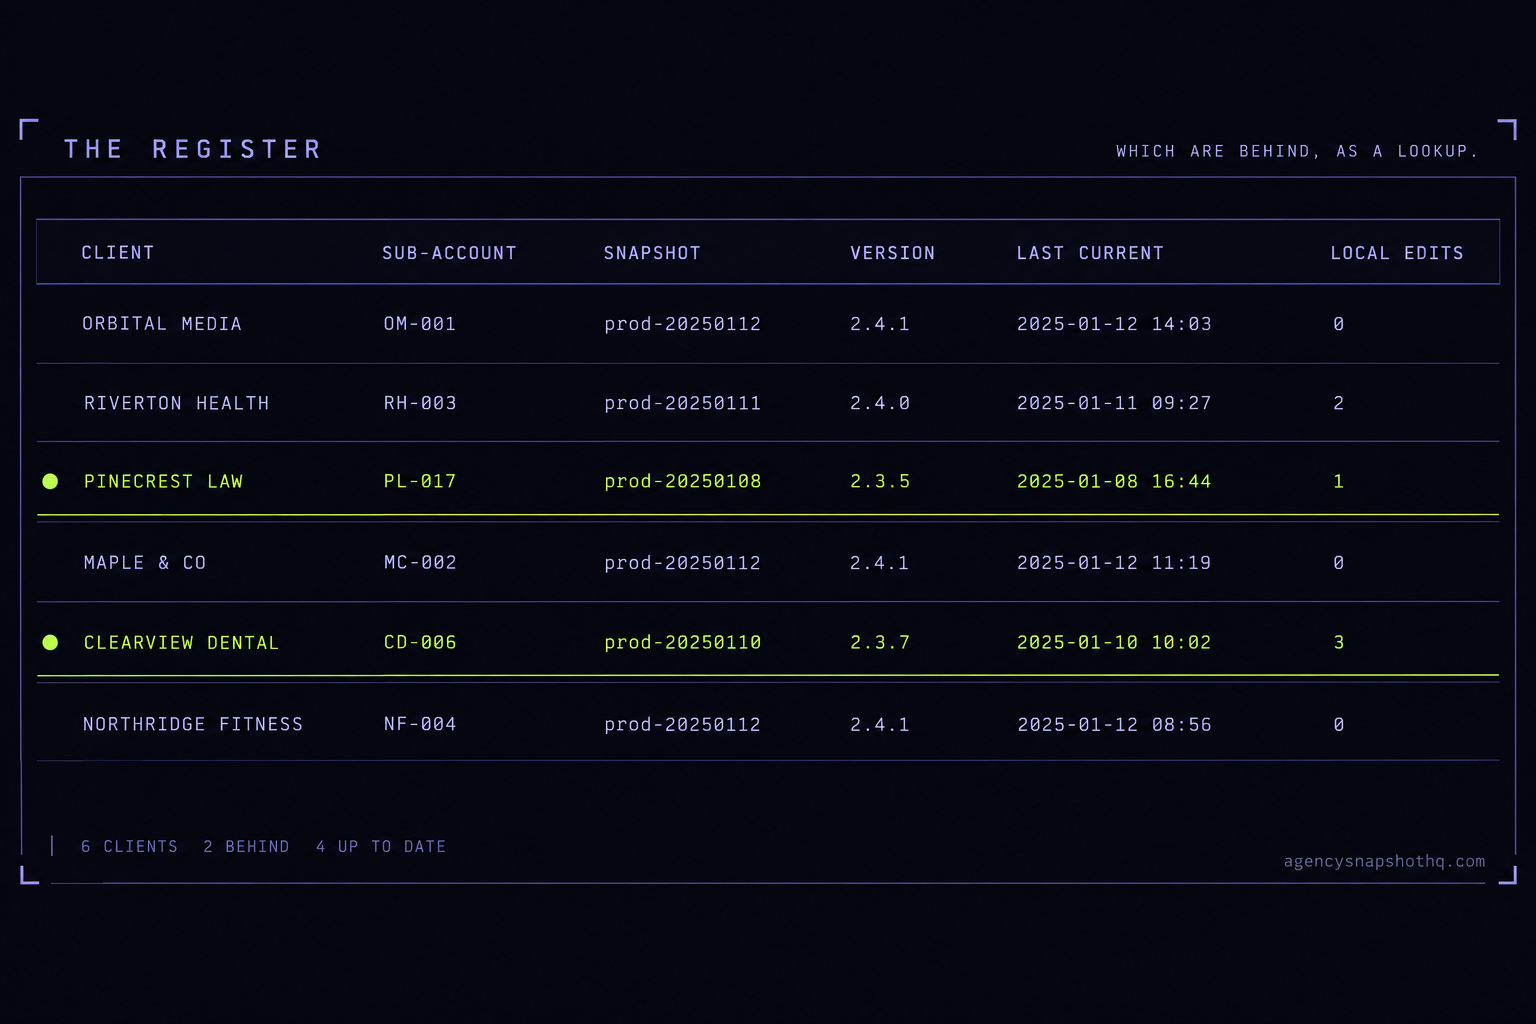The image size is (1536, 1024).
Task: Click timestamp 2025-01-08 16:44
Action: tap(1114, 482)
